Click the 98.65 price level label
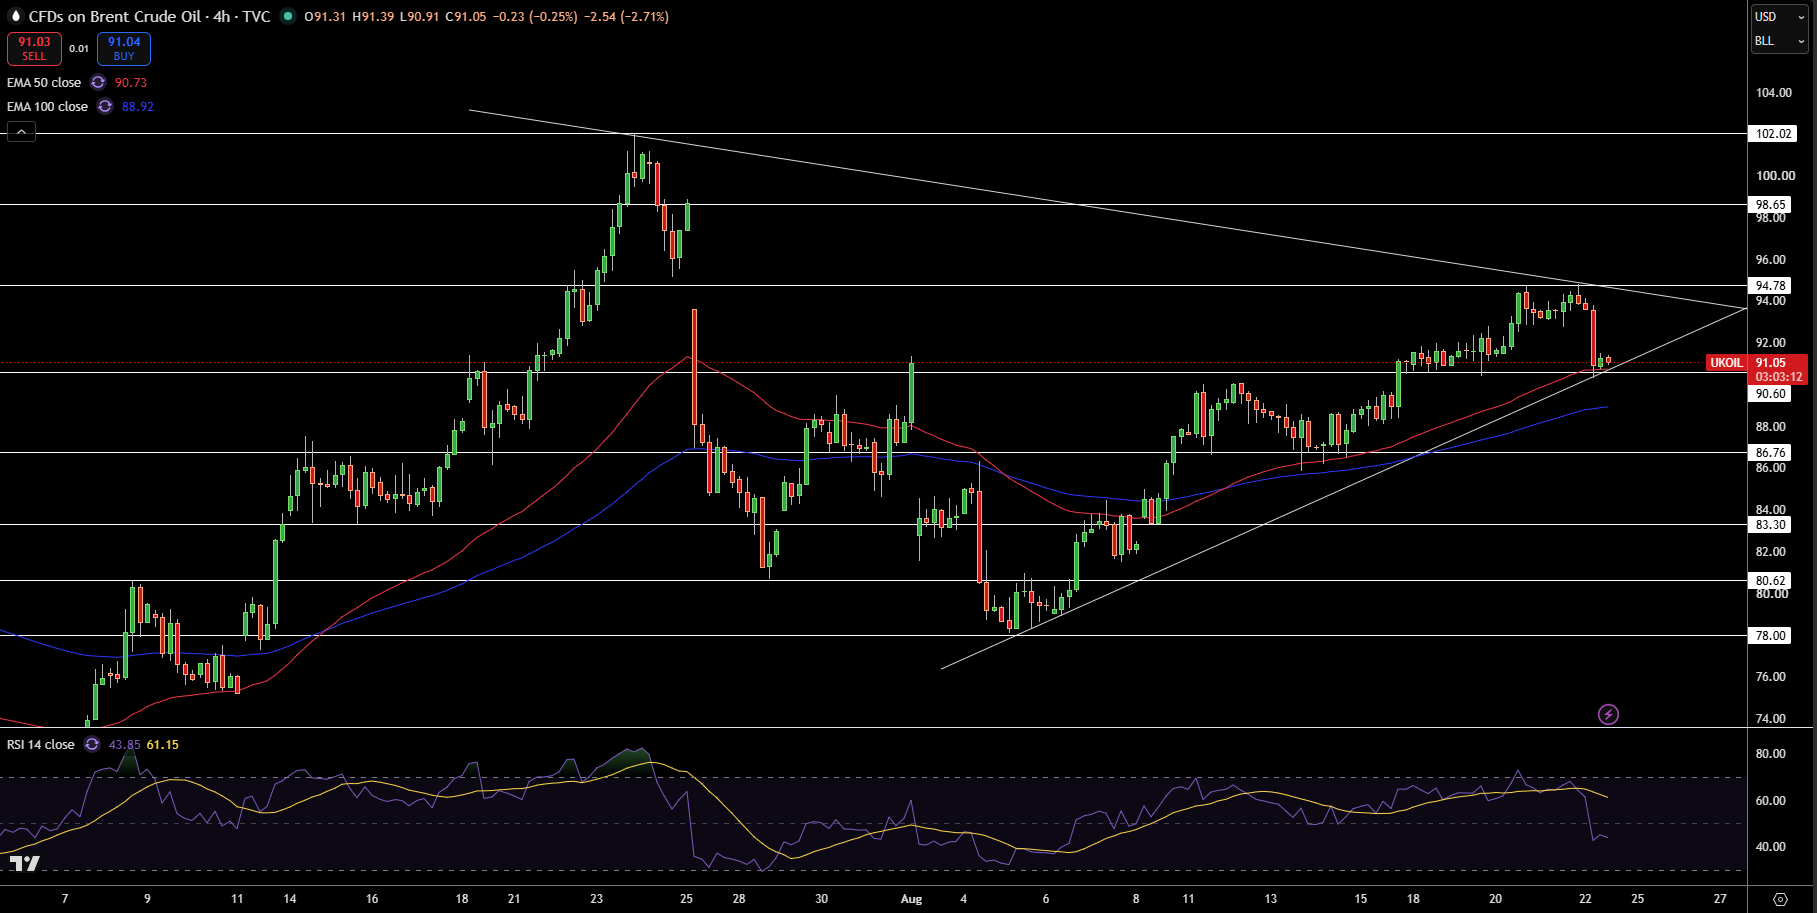The height and width of the screenshot is (913, 1817). click(x=1771, y=205)
